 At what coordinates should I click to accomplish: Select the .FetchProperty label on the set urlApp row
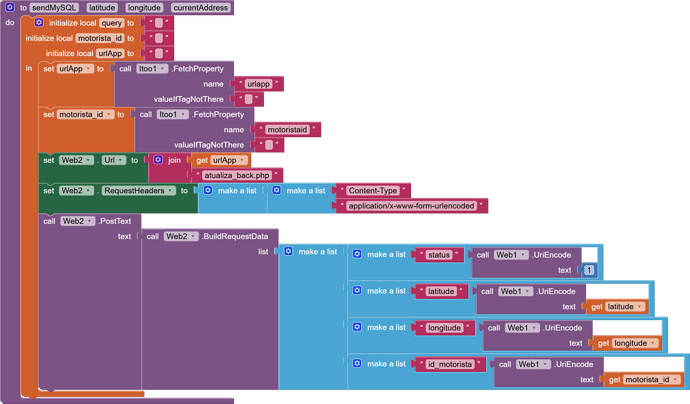point(198,69)
